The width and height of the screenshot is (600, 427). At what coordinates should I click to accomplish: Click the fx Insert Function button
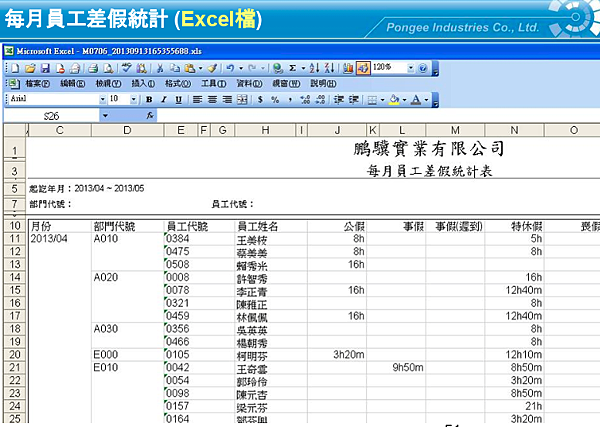coord(150,115)
